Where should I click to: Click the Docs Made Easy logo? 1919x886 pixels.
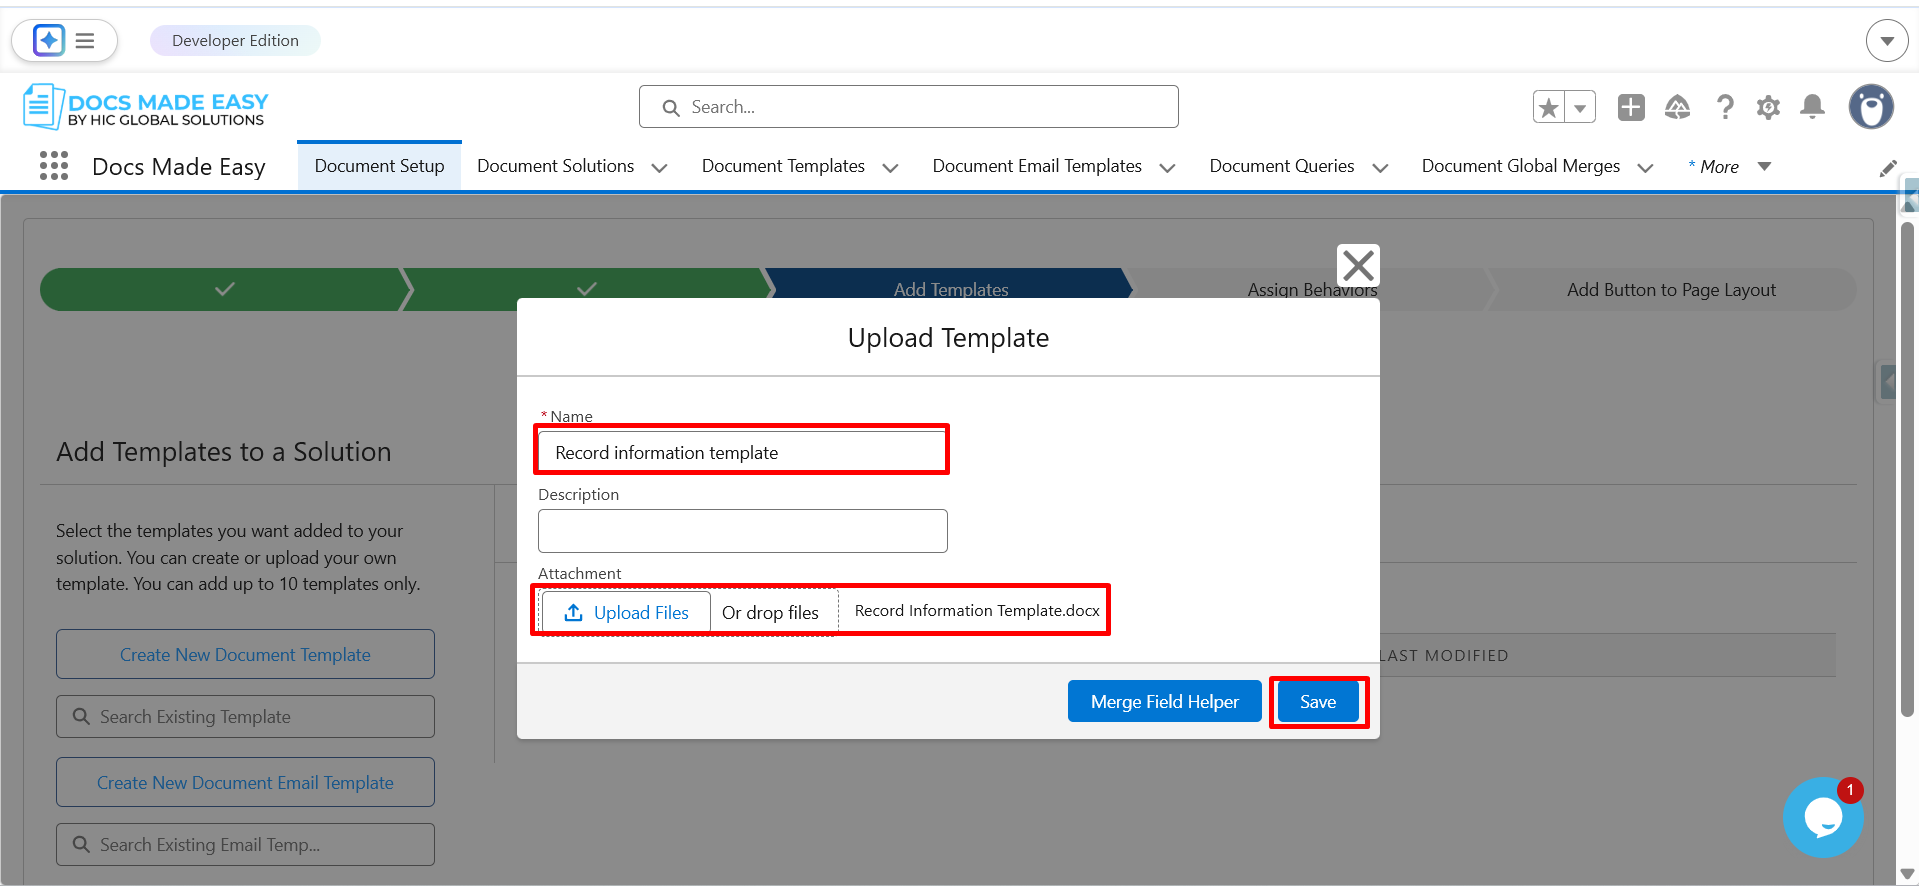pyautogui.click(x=146, y=107)
